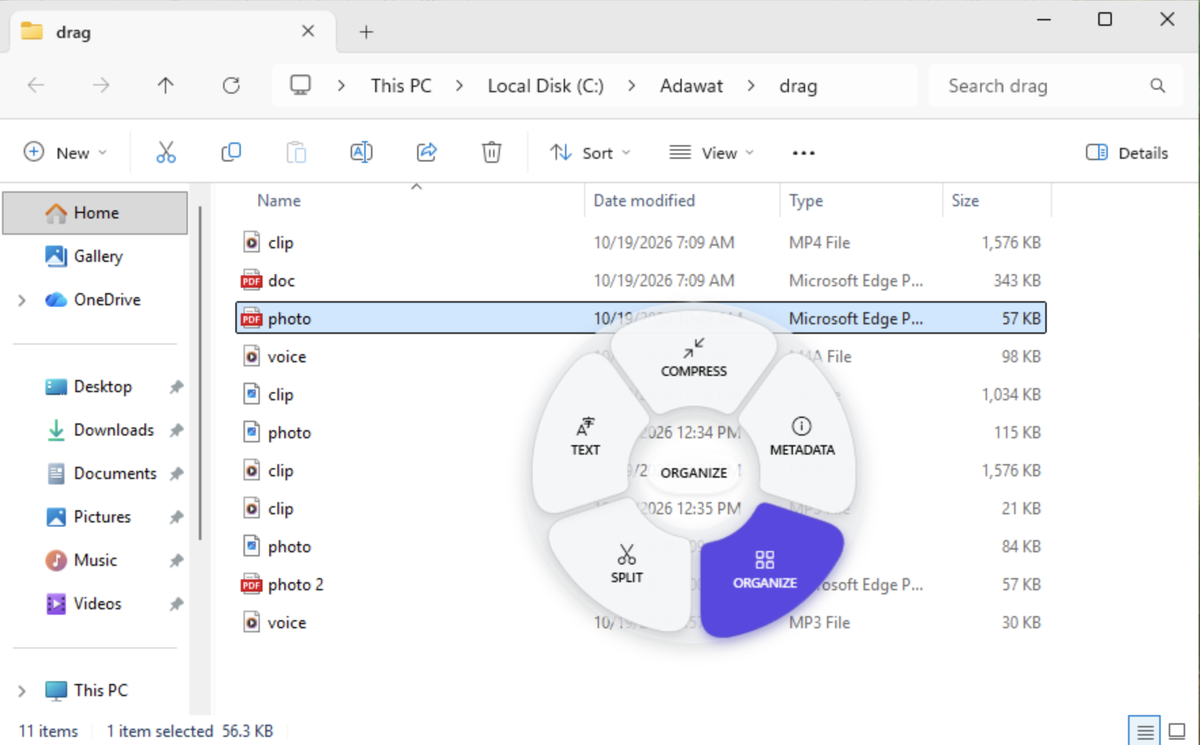
Task: Click the Rename toolbar icon
Action: pyautogui.click(x=361, y=152)
